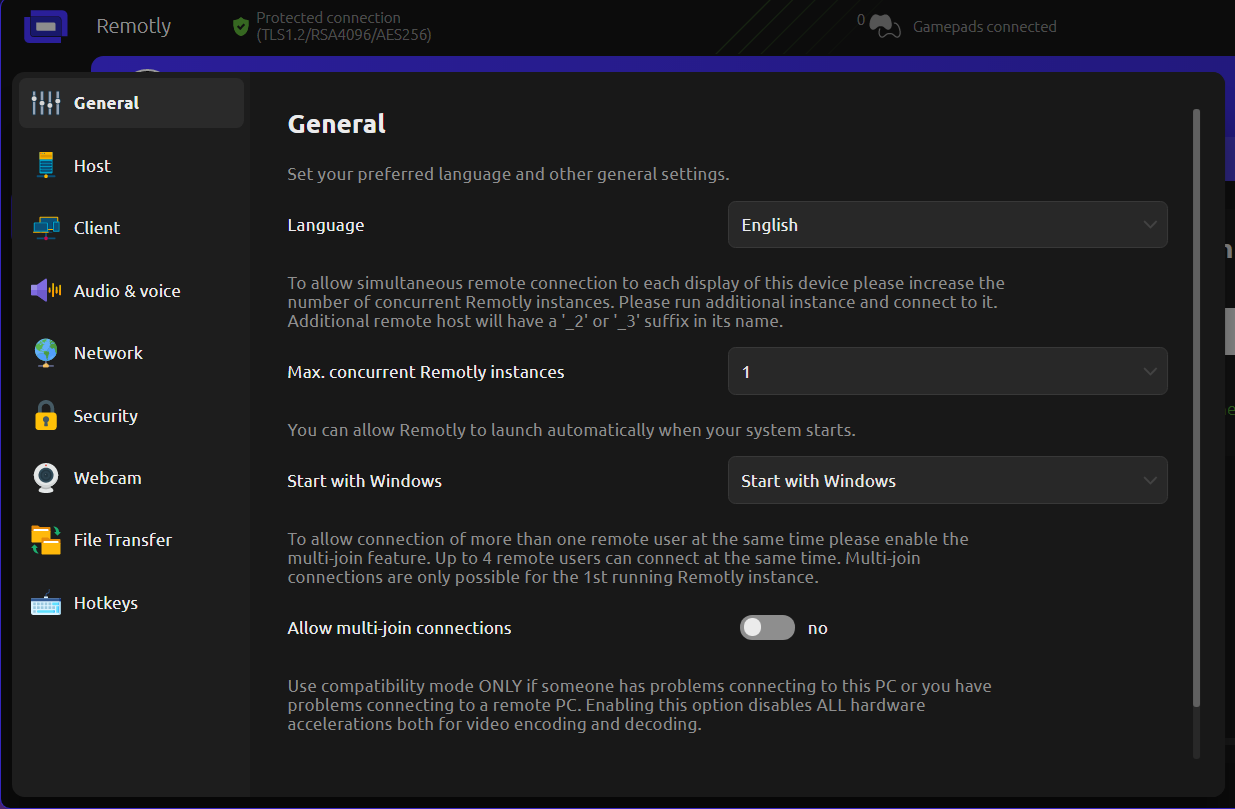The width and height of the screenshot is (1235, 809).
Task: Click the General sliders icon in sidebar
Action: (46, 103)
